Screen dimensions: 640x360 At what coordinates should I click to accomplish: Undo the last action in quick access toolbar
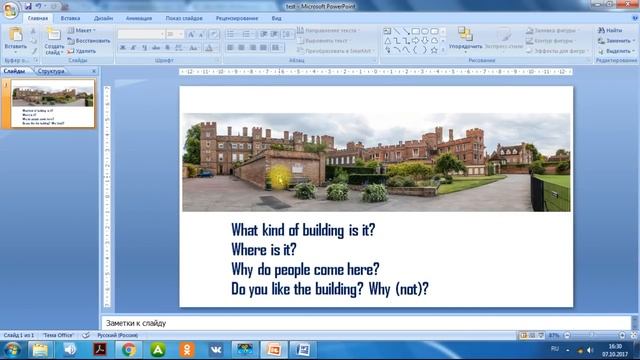click(x=38, y=6)
